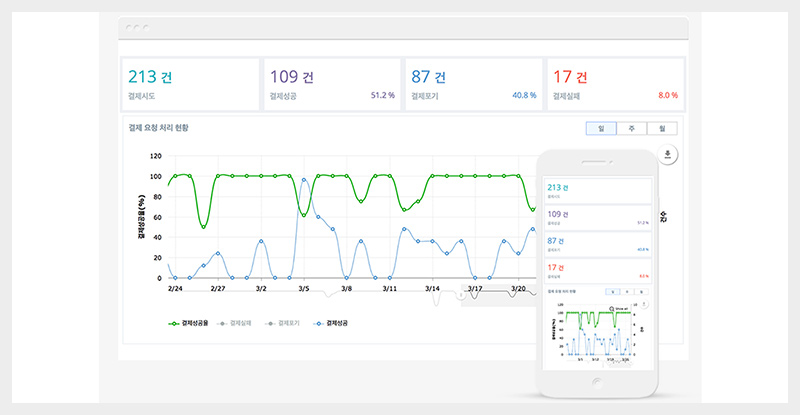Click the green line dip near 2/27

tap(204, 226)
